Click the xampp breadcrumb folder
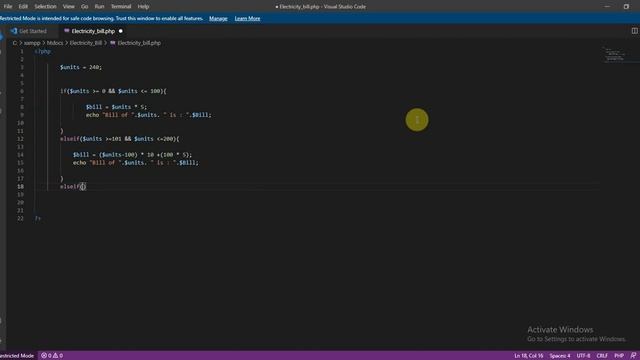Viewport: 640px width, 360px height. [x=32, y=43]
